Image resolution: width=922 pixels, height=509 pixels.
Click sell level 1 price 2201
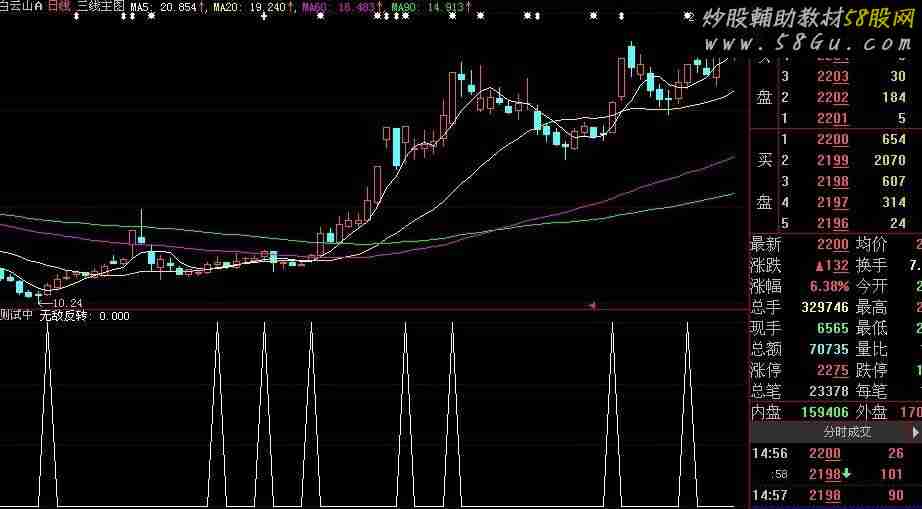(x=833, y=119)
